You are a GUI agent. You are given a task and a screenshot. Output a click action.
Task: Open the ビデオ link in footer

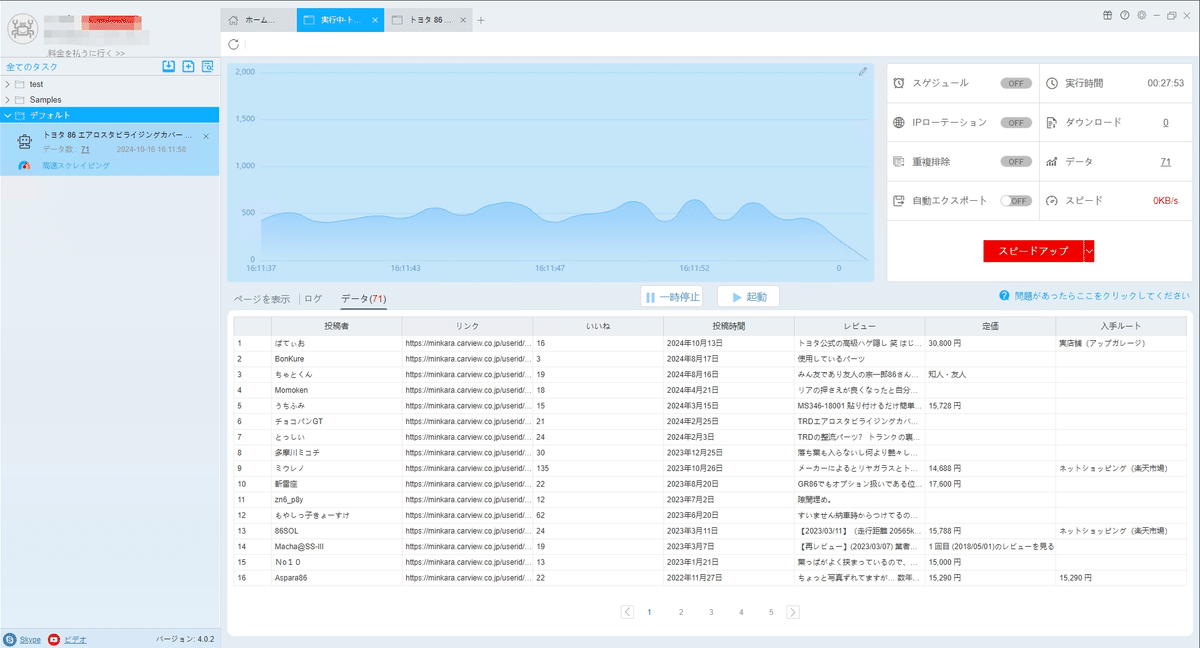(x=75, y=639)
